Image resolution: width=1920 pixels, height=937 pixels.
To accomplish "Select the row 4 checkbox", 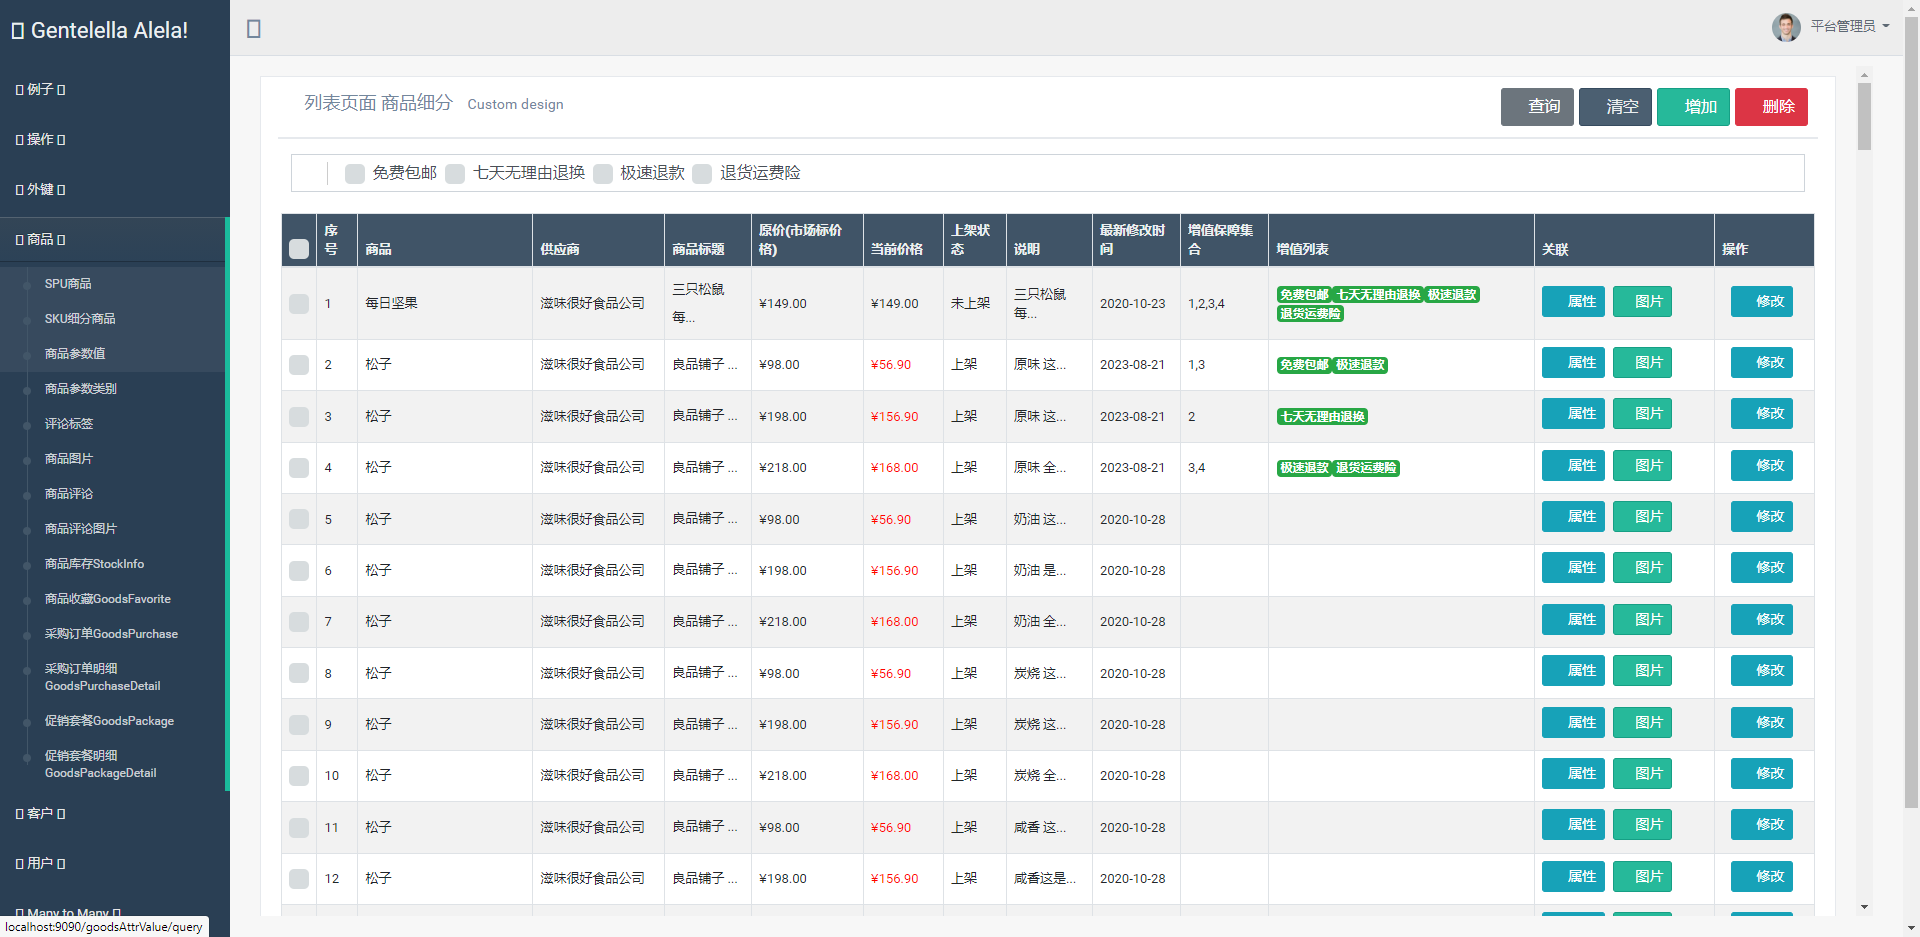I will pos(299,468).
